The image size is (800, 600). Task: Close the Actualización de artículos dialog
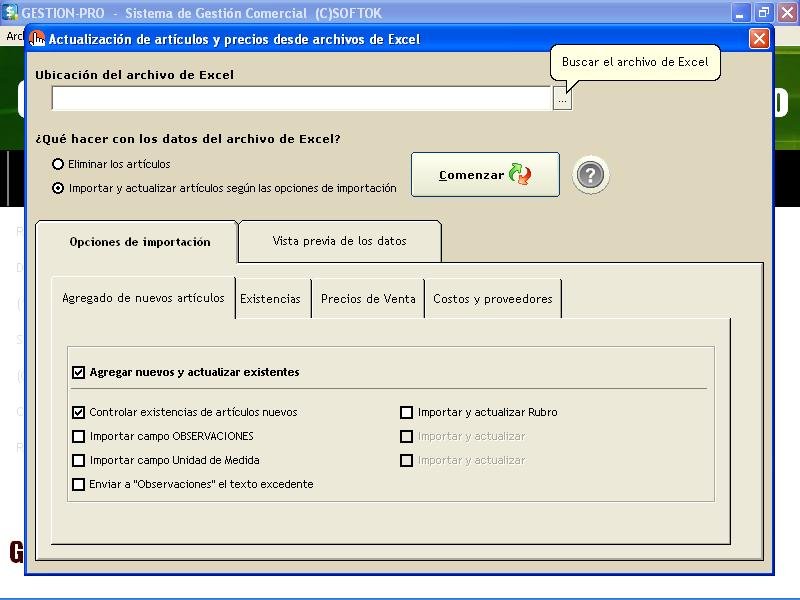point(759,39)
